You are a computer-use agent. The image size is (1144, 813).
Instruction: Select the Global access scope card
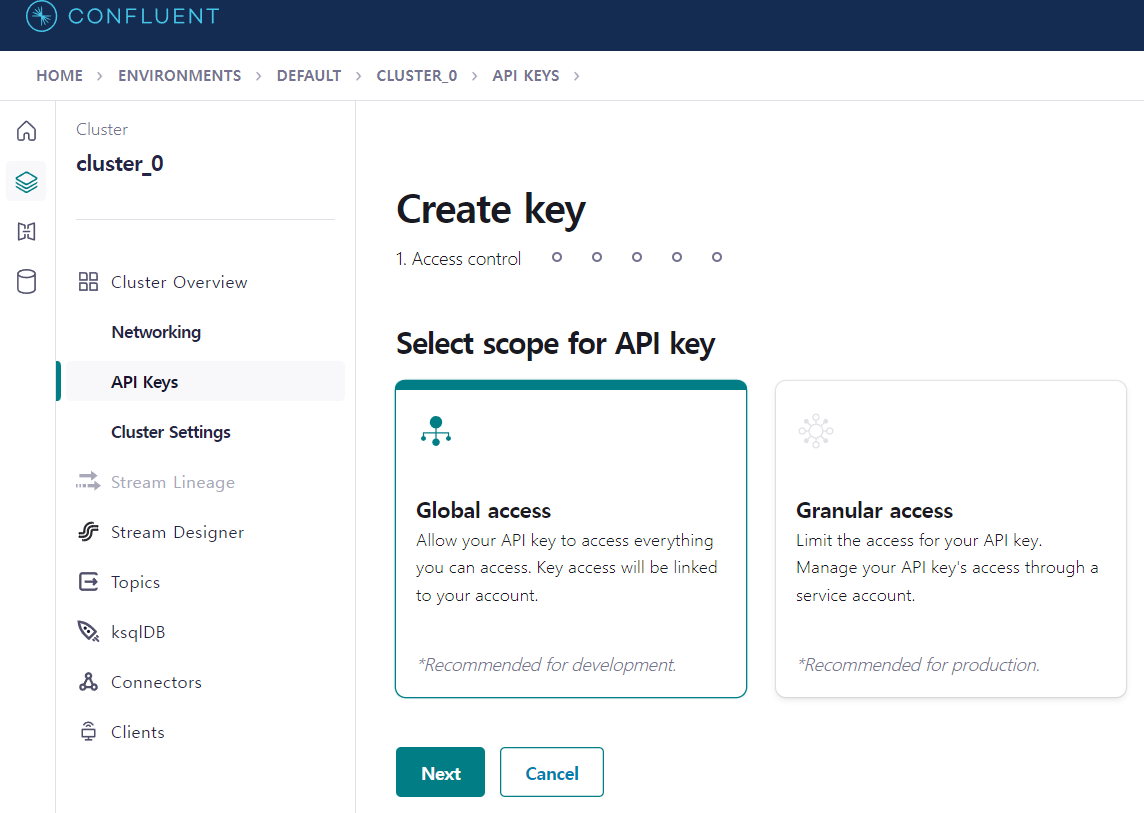(x=571, y=539)
